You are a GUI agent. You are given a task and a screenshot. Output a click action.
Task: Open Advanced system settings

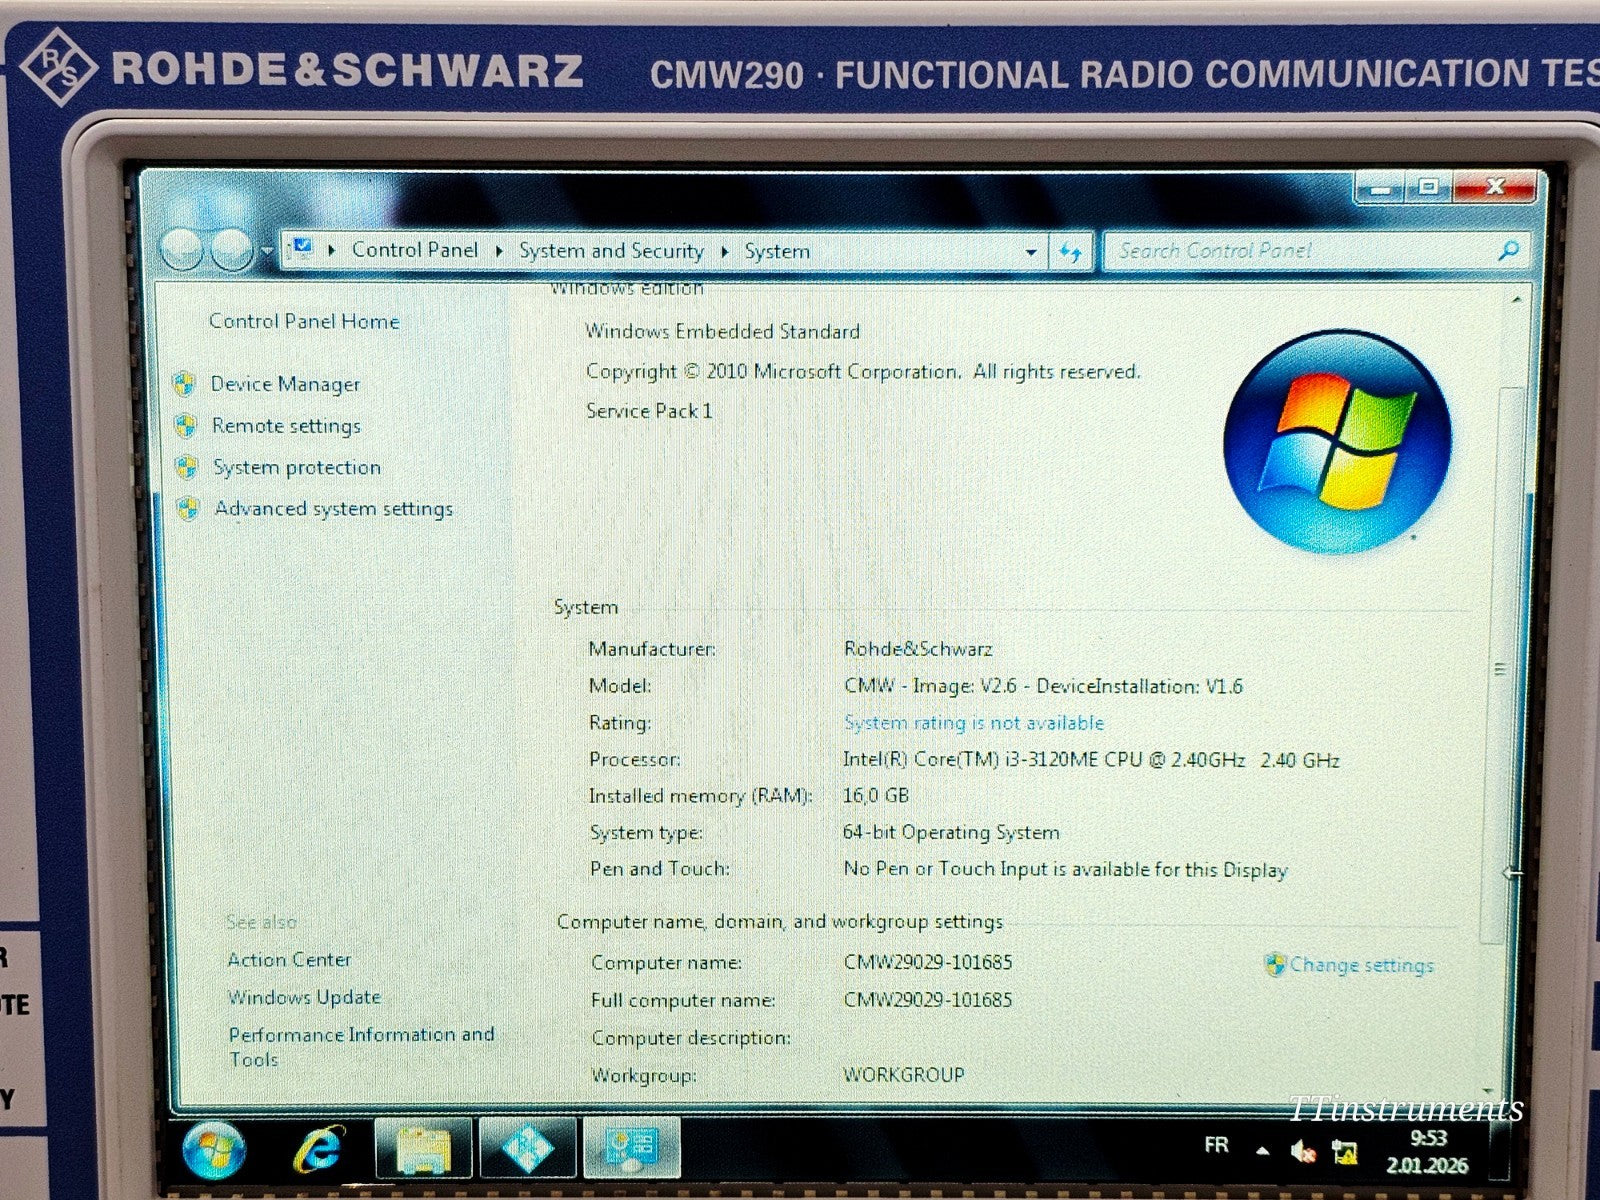332,508
